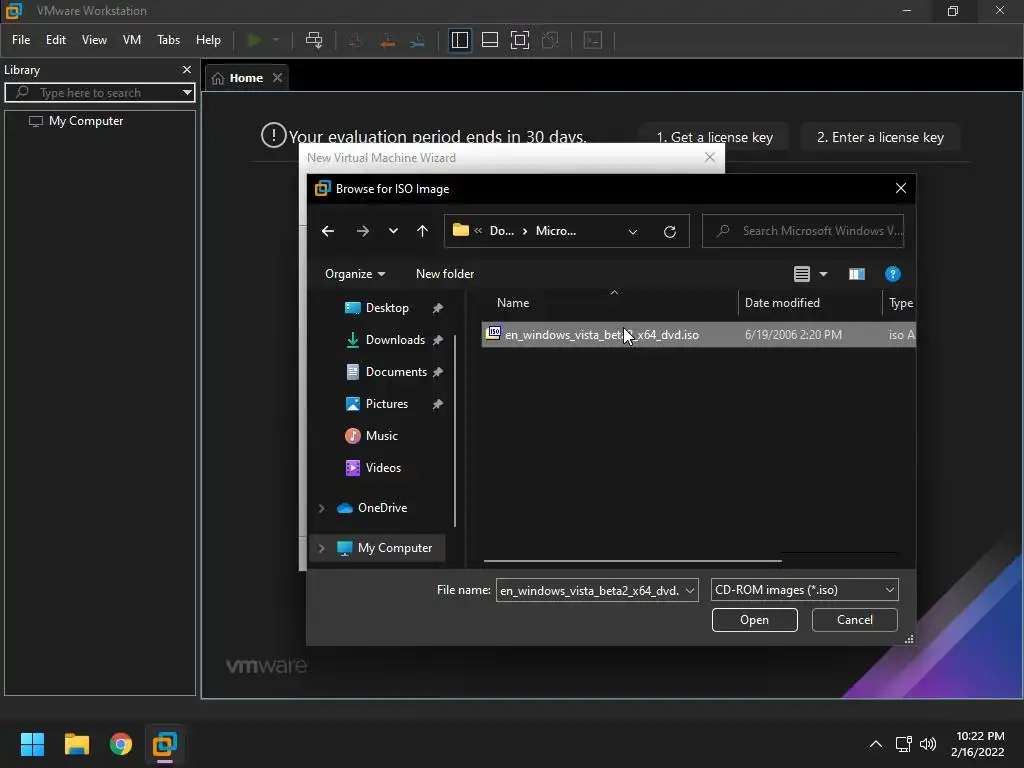The height and width of the screenshot is (768, 1024).
Task: Sort files by Name column
Action: click(513, 303)
